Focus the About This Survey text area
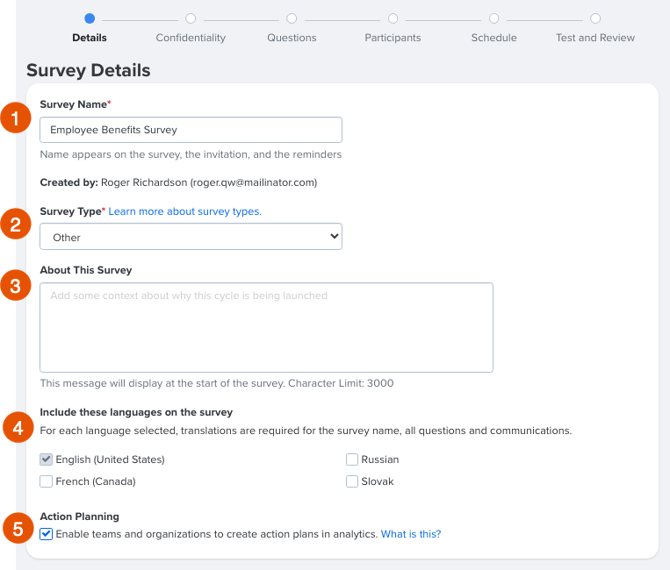Image resolution: width=670 pixels, height=570 pixels. pos(267,327)
